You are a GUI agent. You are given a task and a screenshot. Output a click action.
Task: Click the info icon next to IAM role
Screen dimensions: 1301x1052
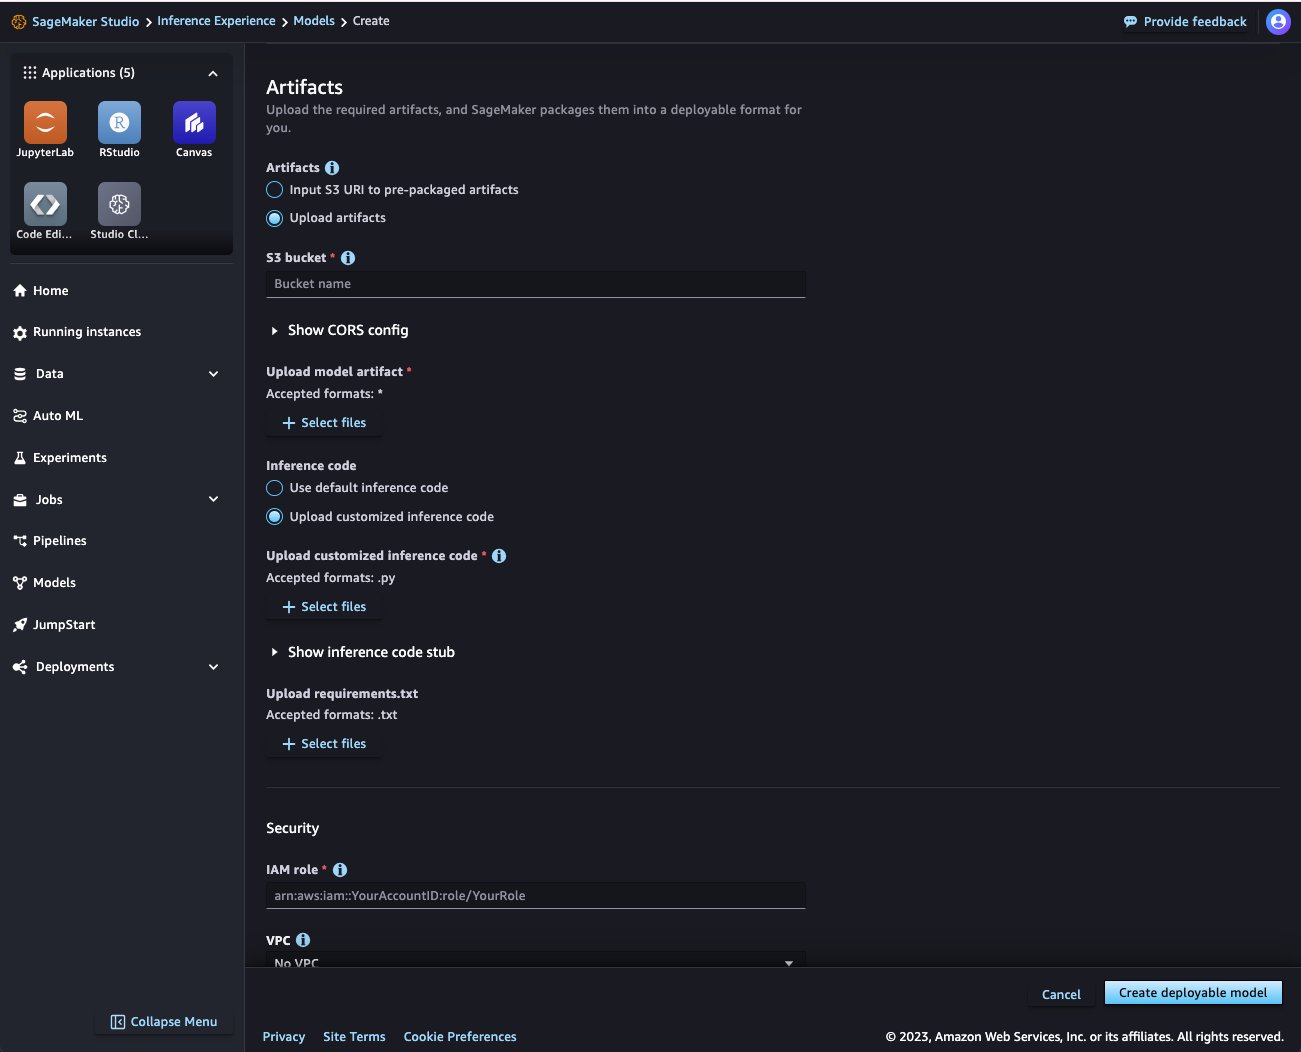pos(340,870)
